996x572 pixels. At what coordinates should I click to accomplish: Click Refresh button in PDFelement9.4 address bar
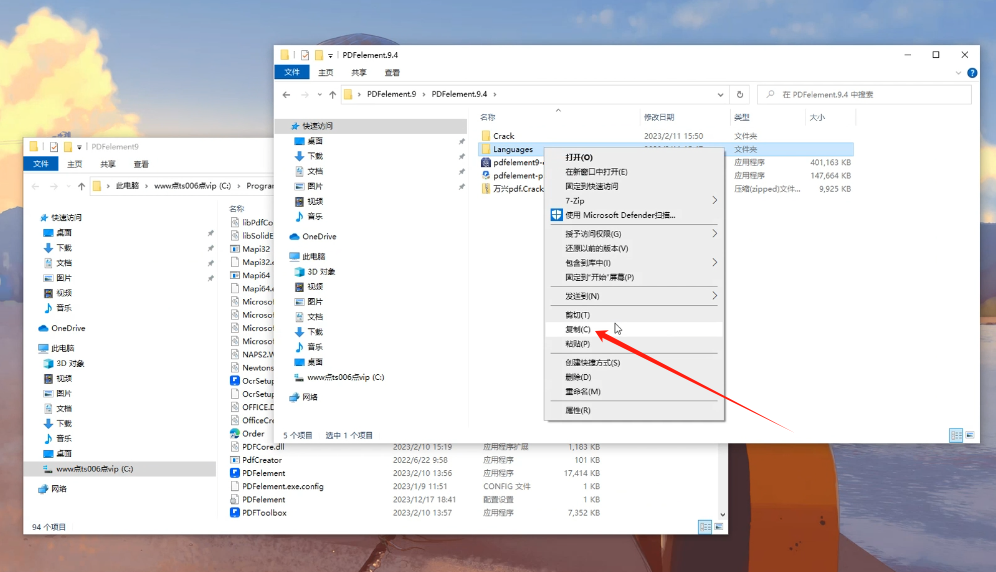coord(740,94)
